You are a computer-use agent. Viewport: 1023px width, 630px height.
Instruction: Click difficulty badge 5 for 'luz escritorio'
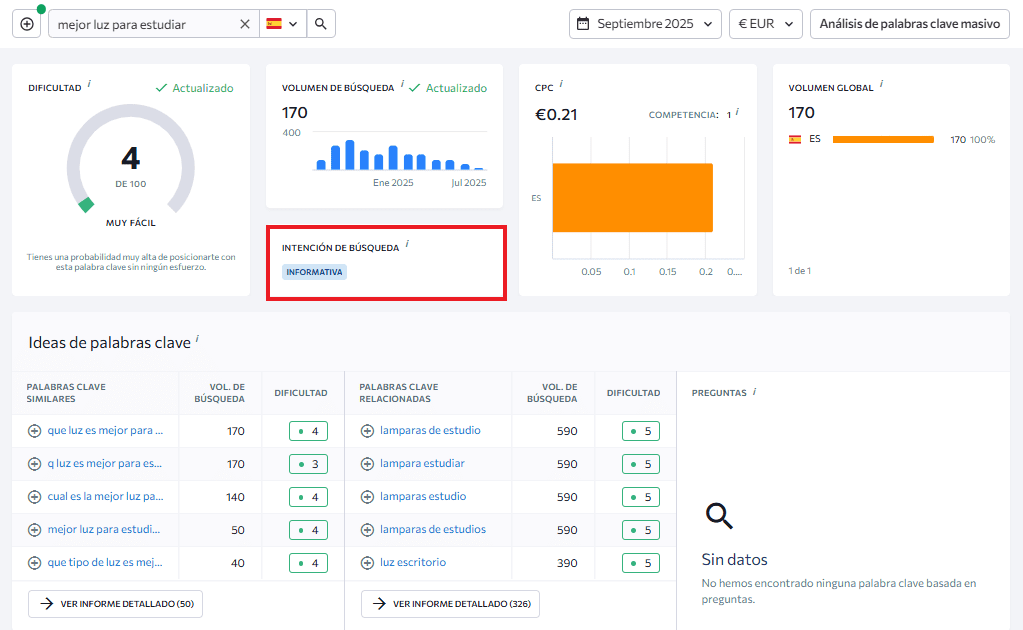pyautogui.click(x=641, y=563)
